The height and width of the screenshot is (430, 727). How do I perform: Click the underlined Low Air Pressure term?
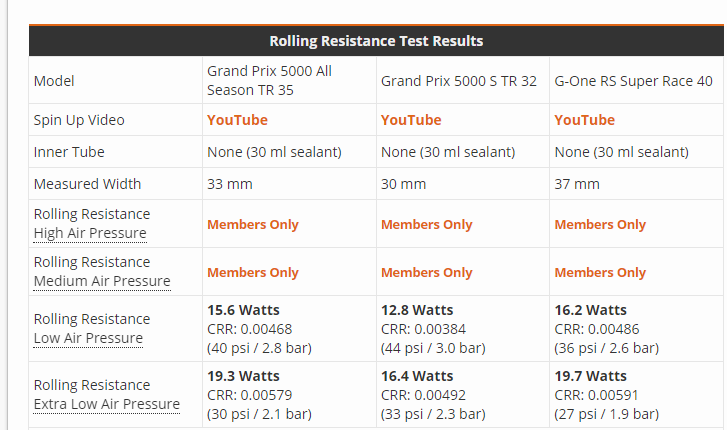(88, 339)
